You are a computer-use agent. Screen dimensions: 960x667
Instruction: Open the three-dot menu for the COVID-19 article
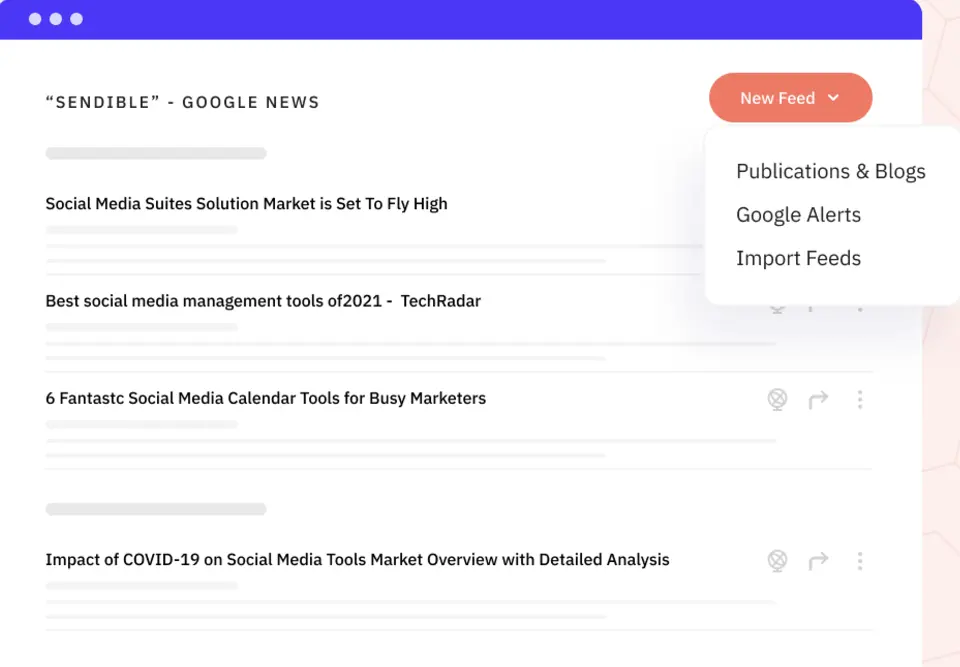860,561
